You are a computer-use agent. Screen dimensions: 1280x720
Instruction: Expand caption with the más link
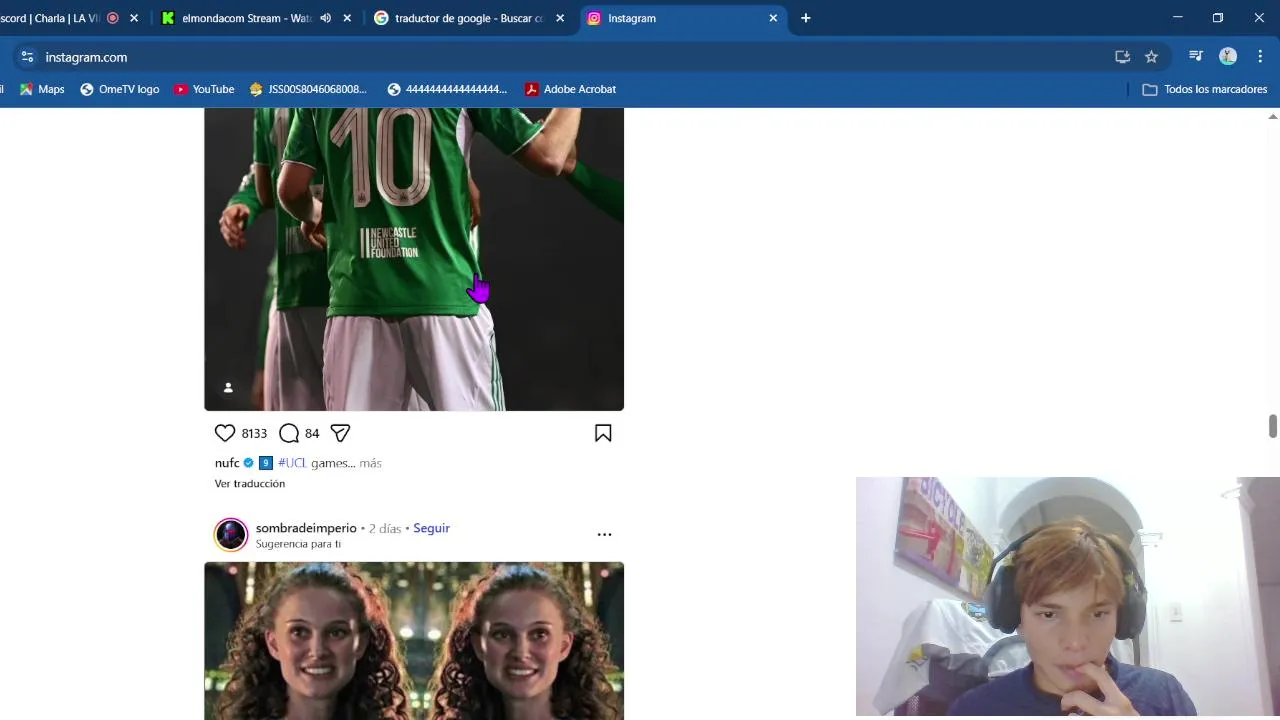(370, 463)
